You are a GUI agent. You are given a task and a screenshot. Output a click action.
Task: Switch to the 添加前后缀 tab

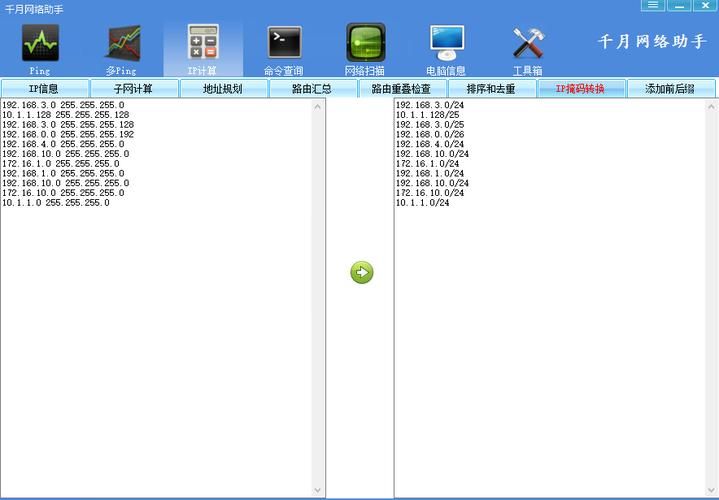pyautogui.click(x=670, y=89)
